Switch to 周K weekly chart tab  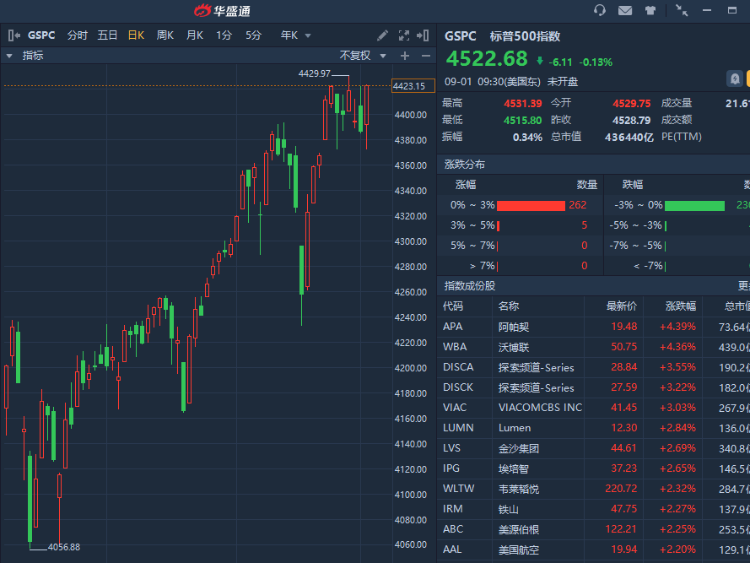[x=164, y=35]
